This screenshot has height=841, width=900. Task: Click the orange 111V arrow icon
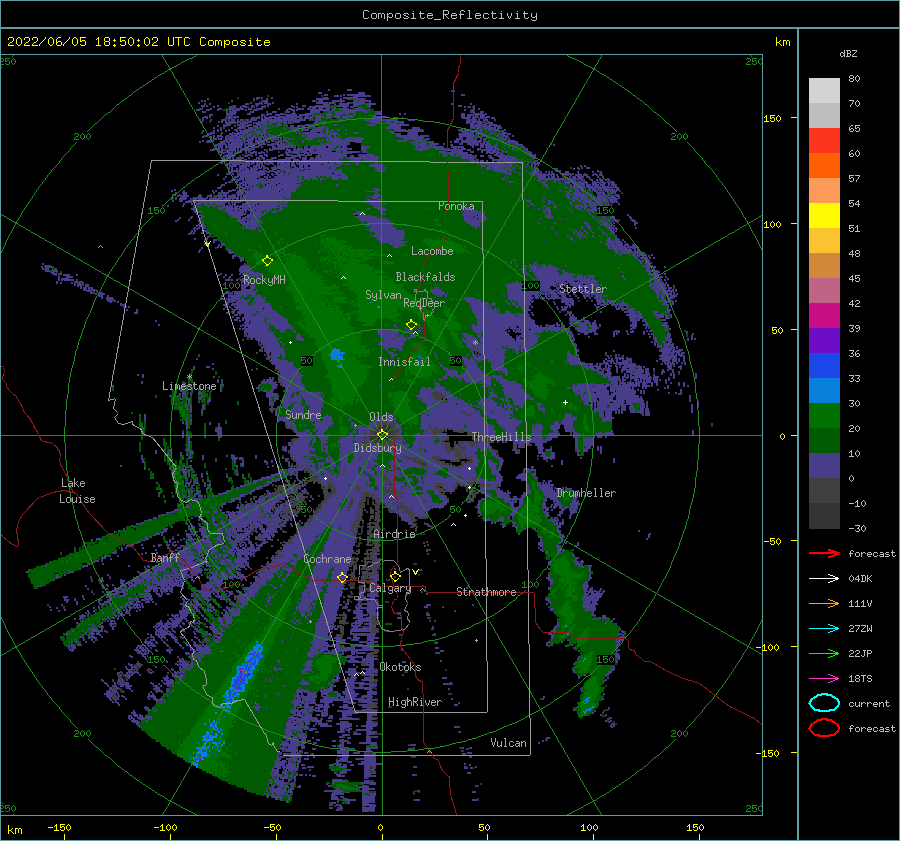coord(824,603)
